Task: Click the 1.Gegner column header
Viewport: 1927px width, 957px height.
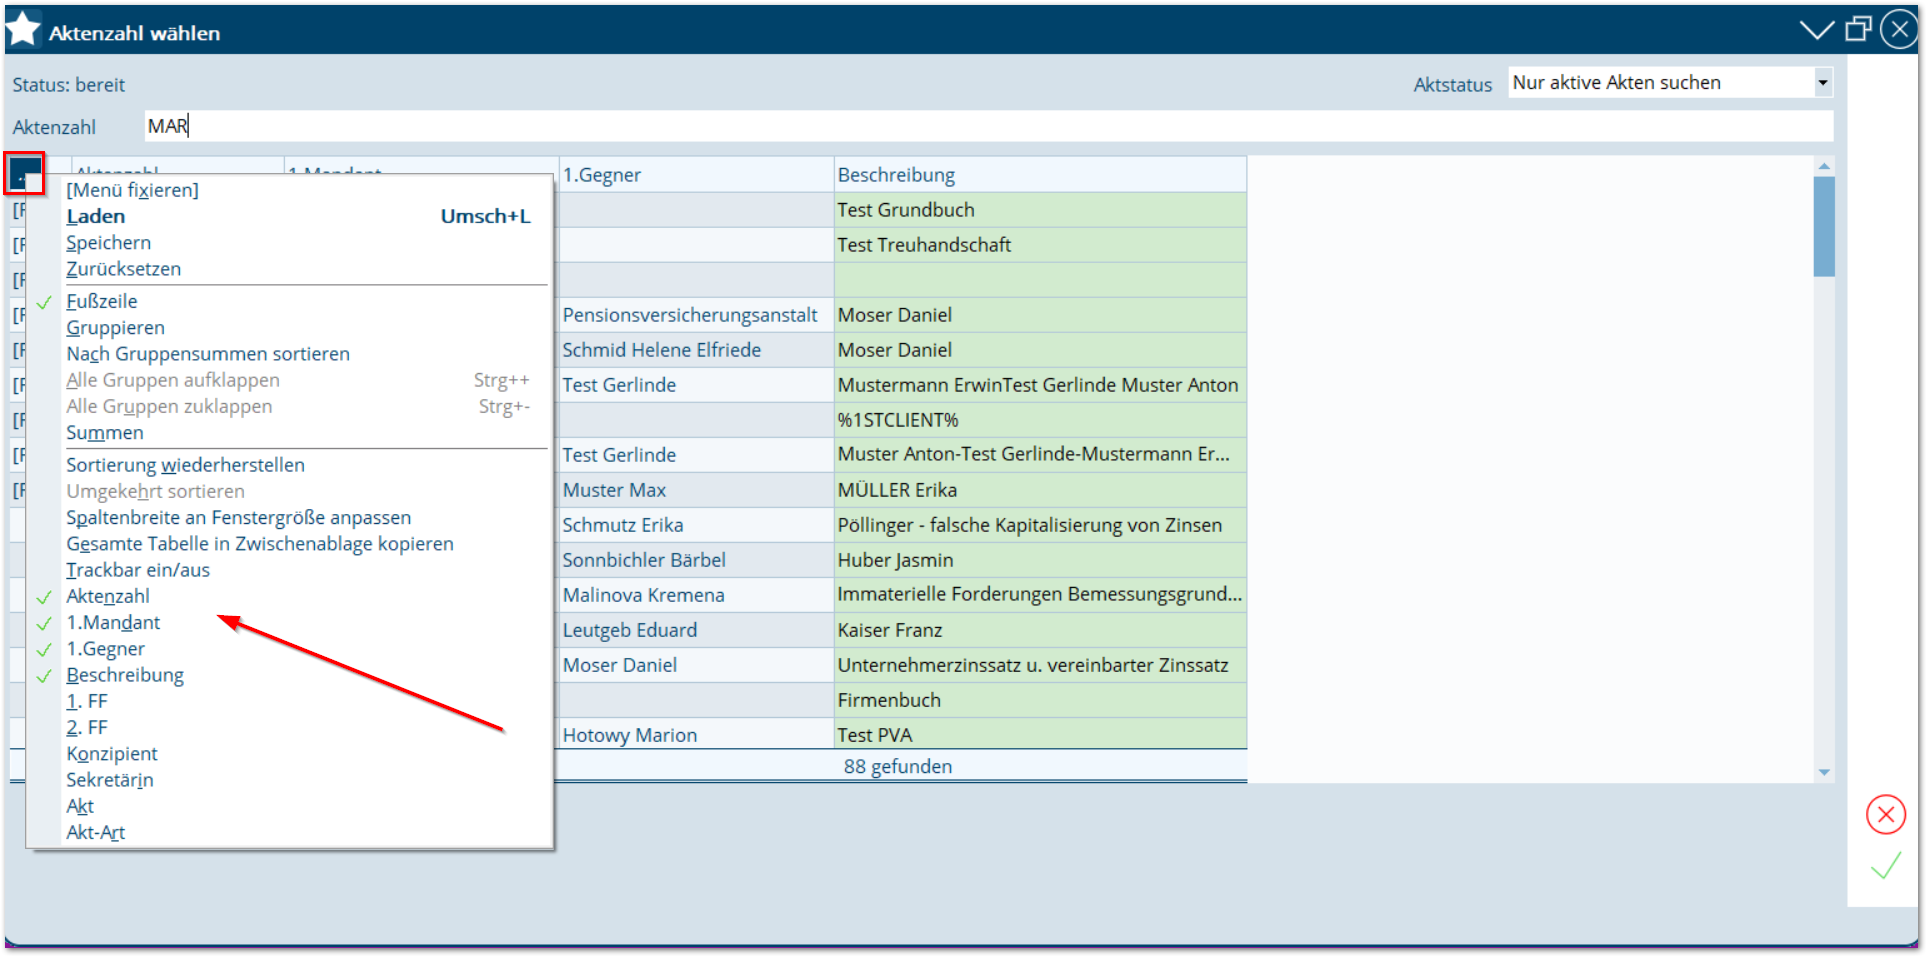Action: [696, 175]
